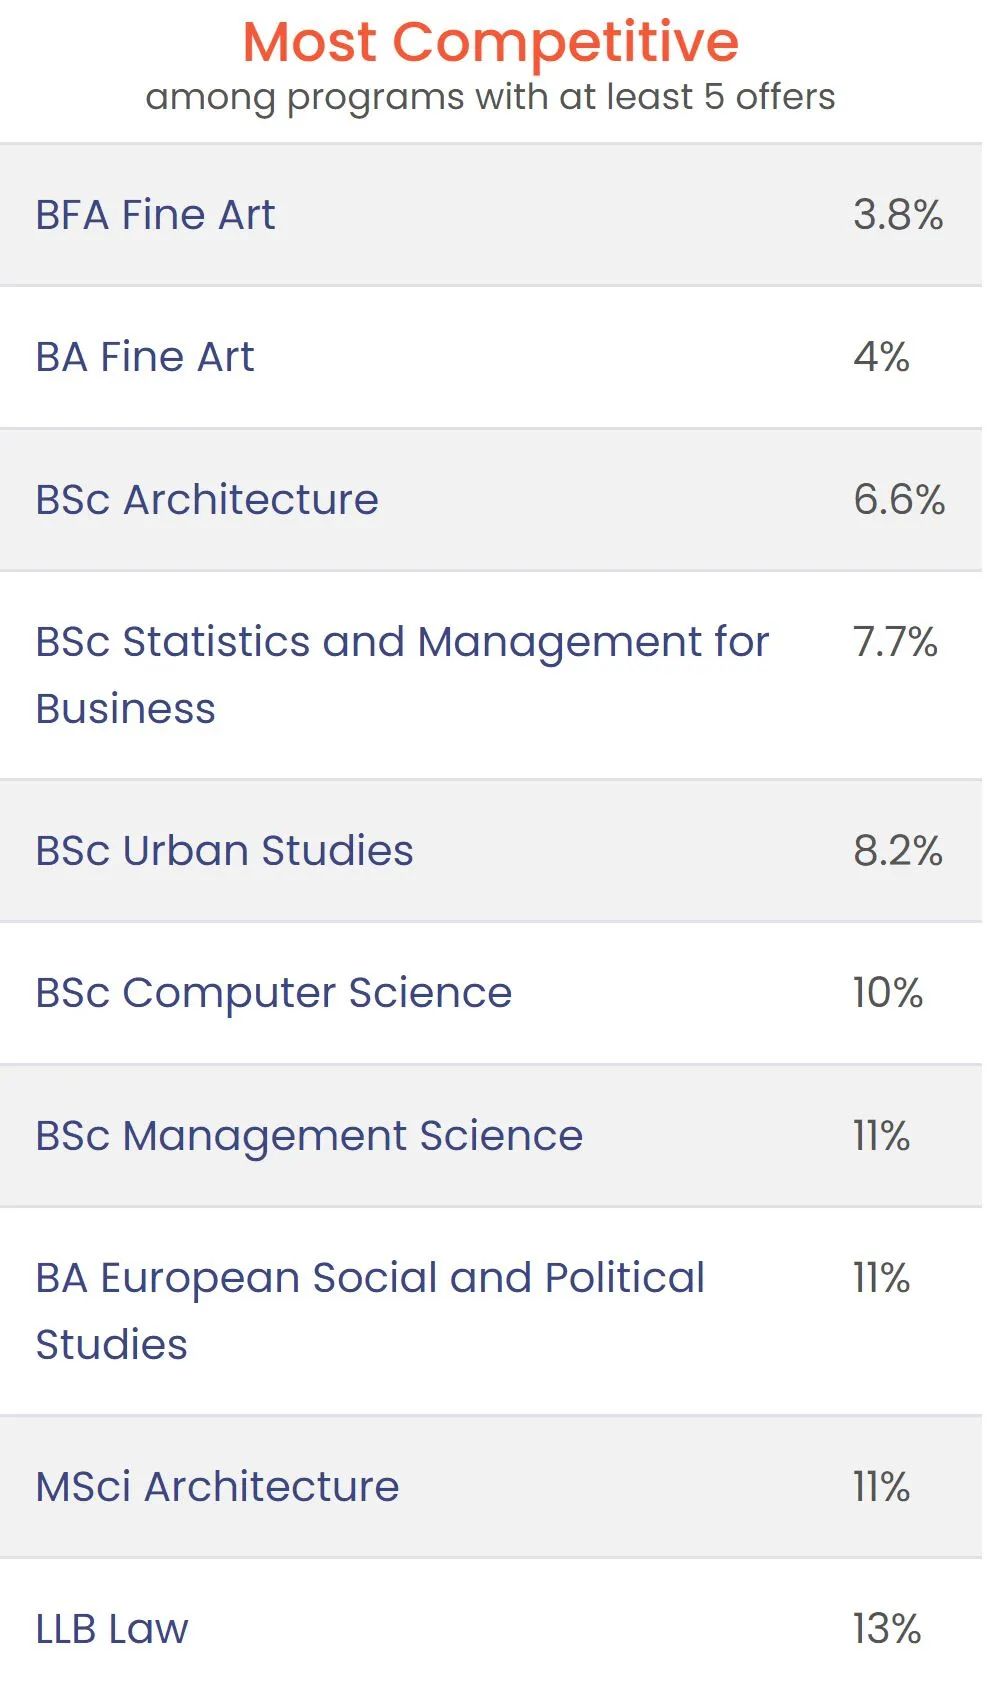Click the 13% rate for LLB Law
This screenshot has width=989, height=1684.
(x=886, y=1629)
